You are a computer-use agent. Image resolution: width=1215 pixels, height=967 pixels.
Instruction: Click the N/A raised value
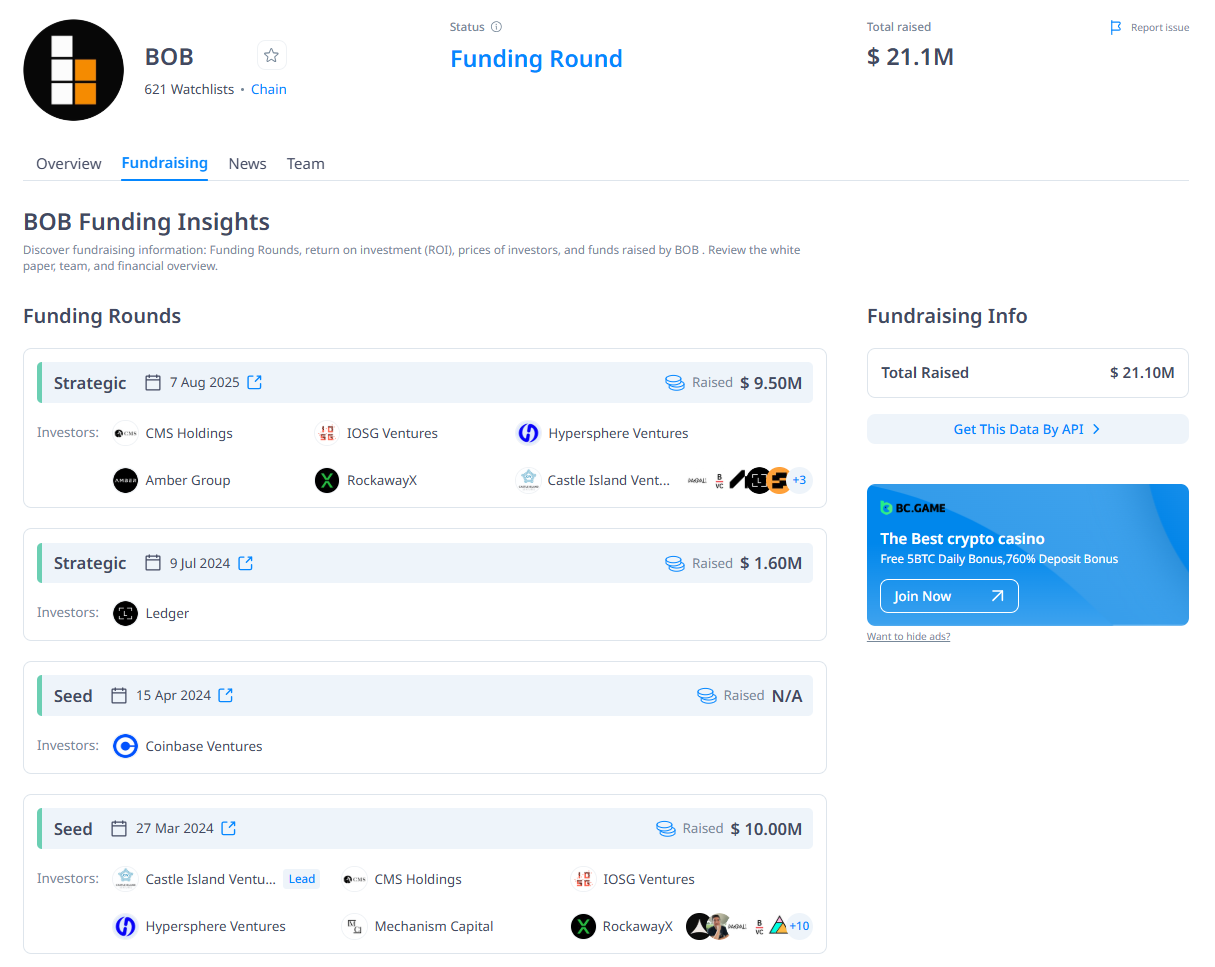point(787,695)
